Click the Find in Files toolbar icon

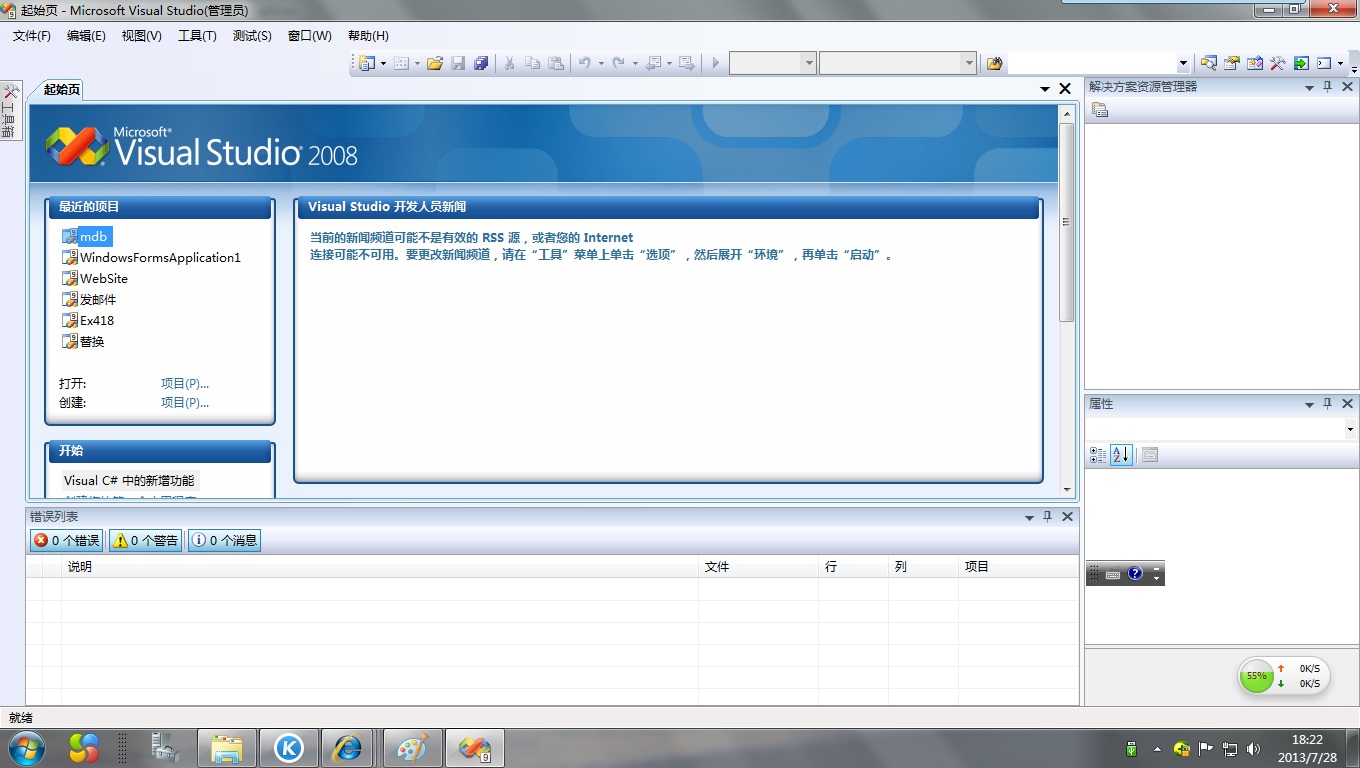click(x=994, y=63)
